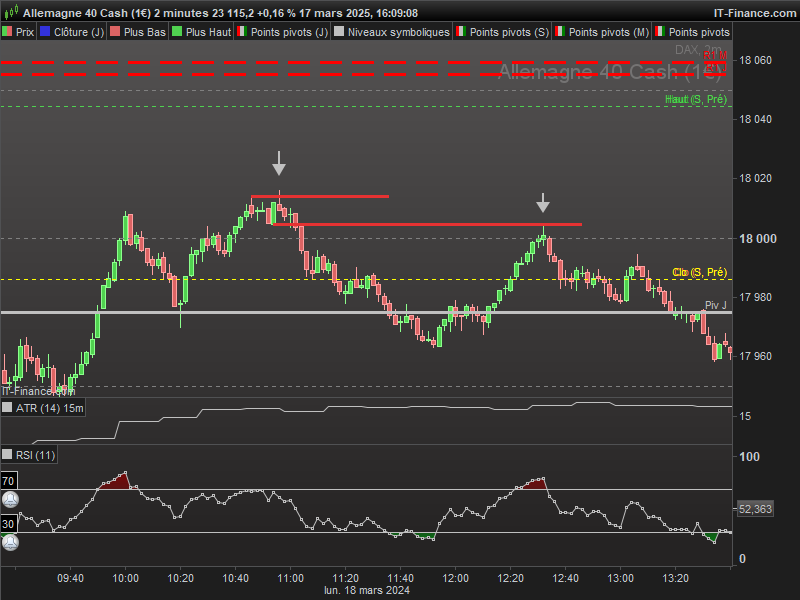Open Points pivots (J) indicator settings
The image size is (800, 600).
tap(283, 32)
